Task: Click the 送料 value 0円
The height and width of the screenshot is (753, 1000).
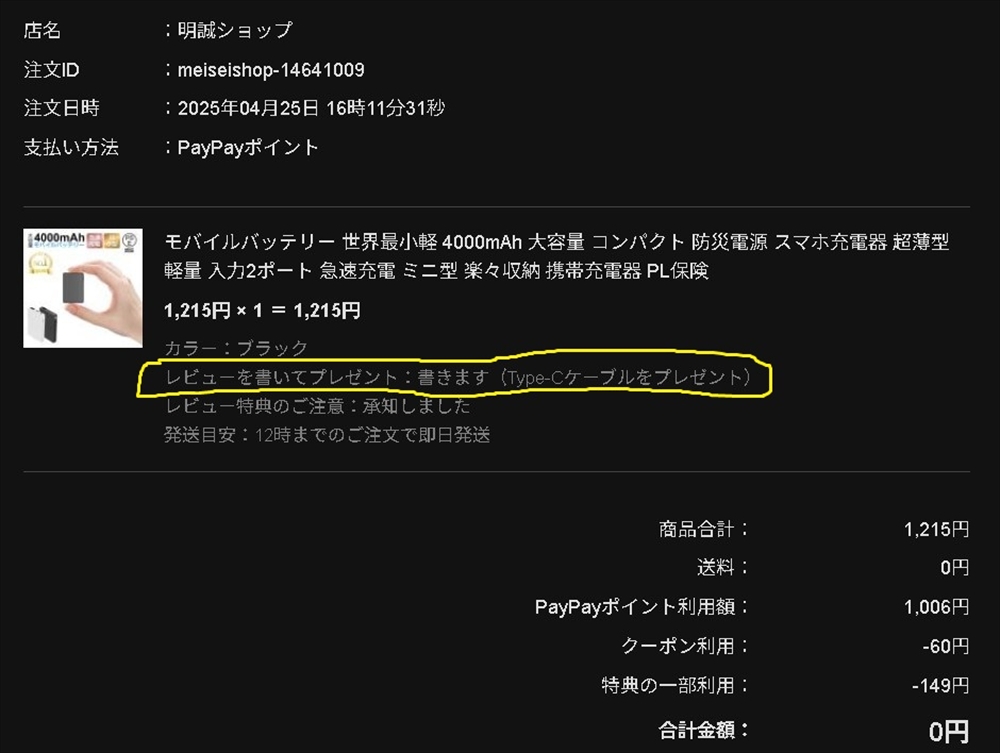Action: click(x=955, y=567)
